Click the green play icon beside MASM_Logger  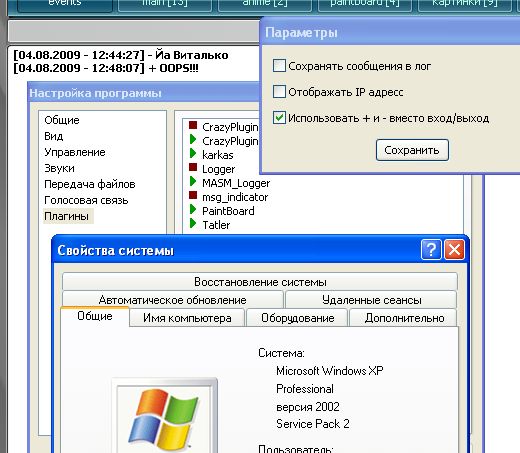193,181
